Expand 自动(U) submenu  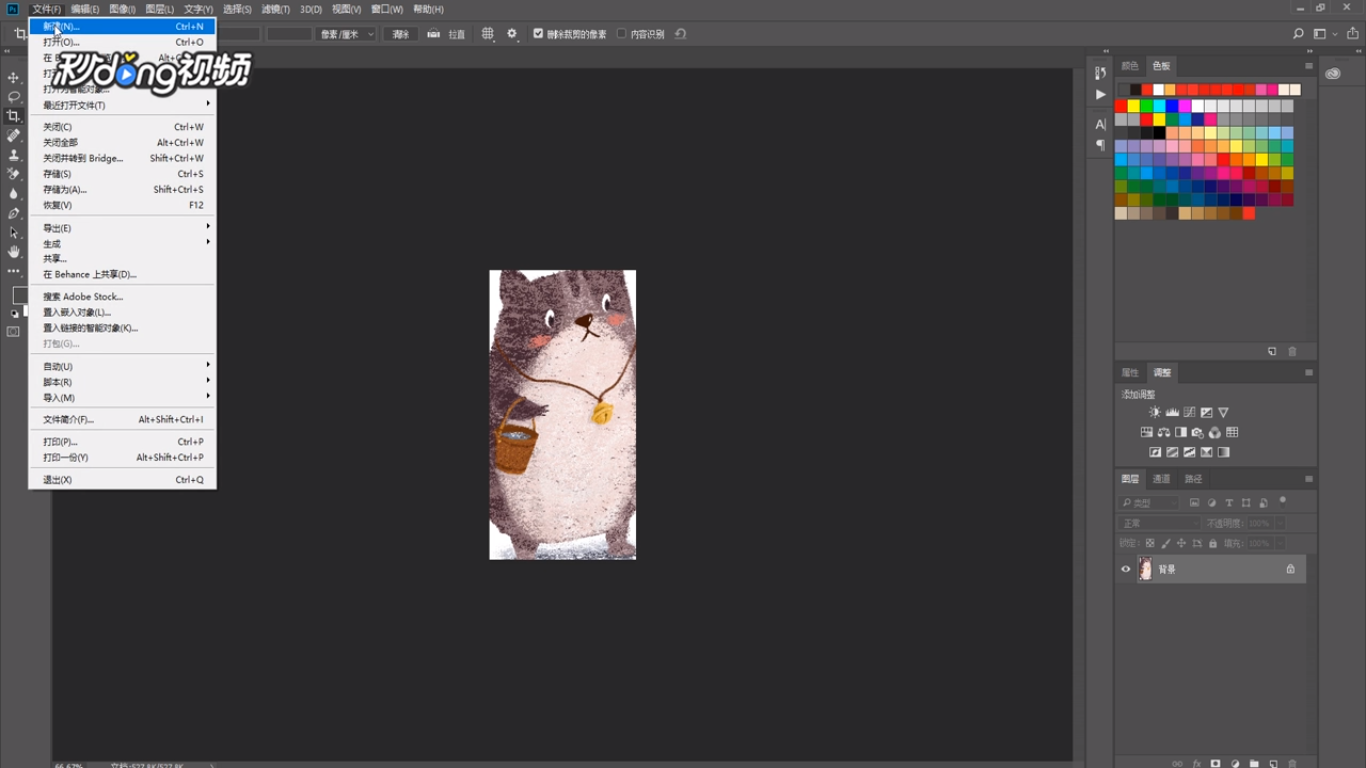tap(122, 366)
